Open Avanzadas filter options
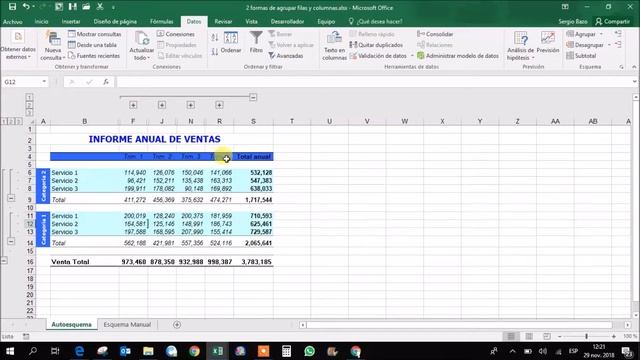Image resolution: width=640 pixels, height=360 pixels. click(286, 56)
